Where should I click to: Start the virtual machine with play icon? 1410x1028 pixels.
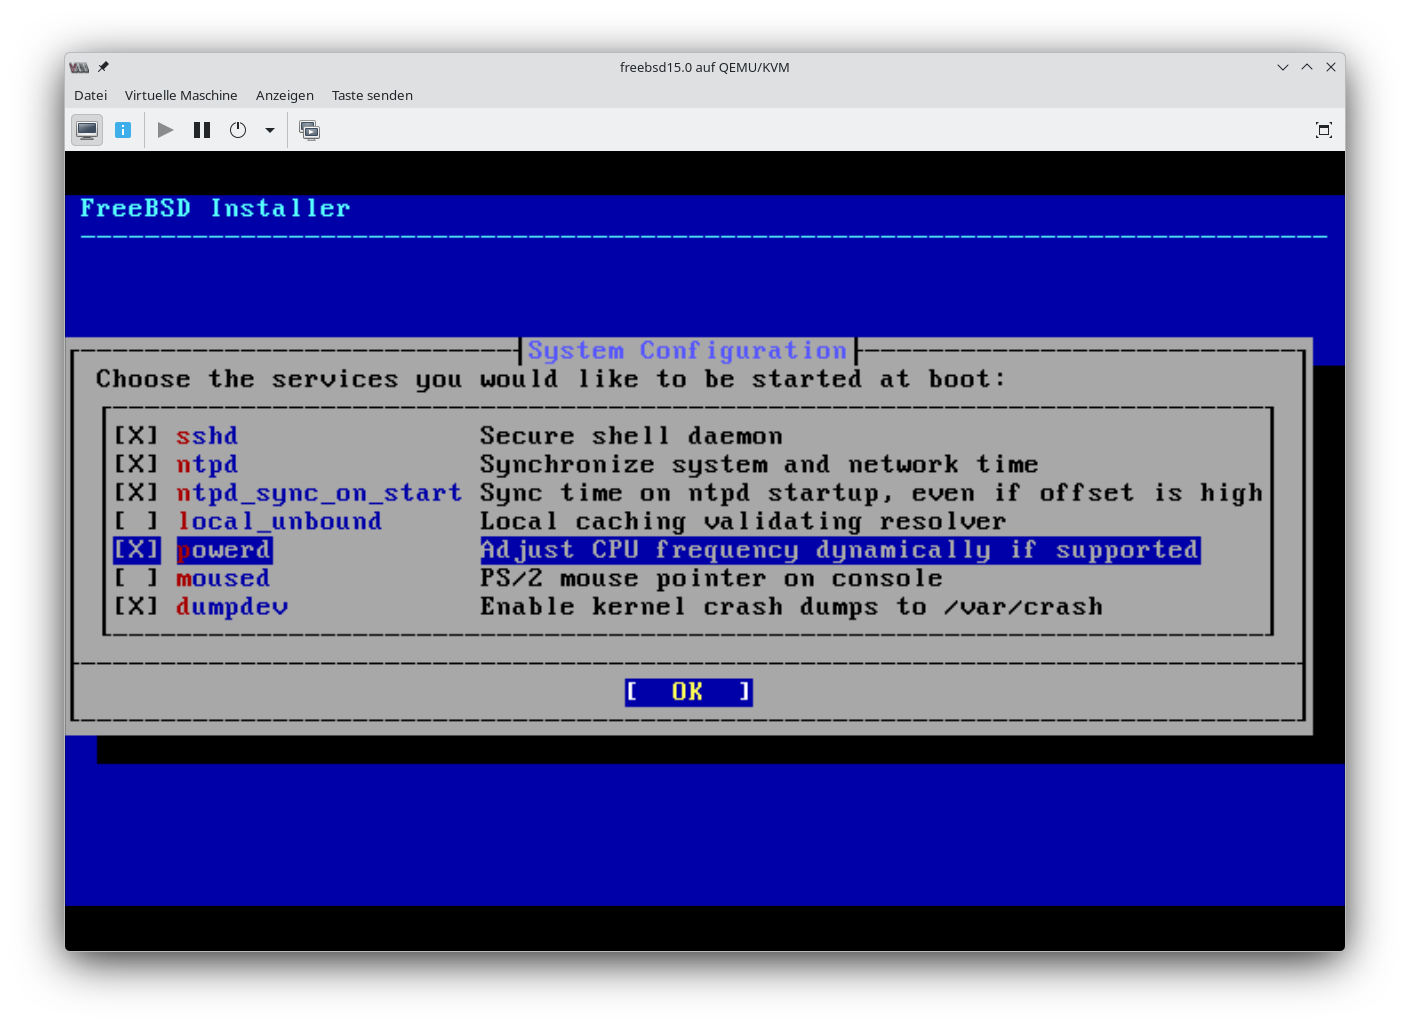(166, 130)
